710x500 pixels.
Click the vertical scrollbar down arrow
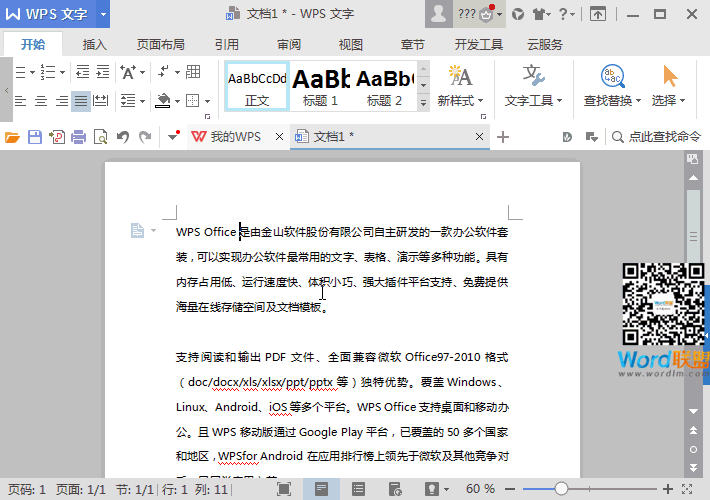(x=693, y=411)
